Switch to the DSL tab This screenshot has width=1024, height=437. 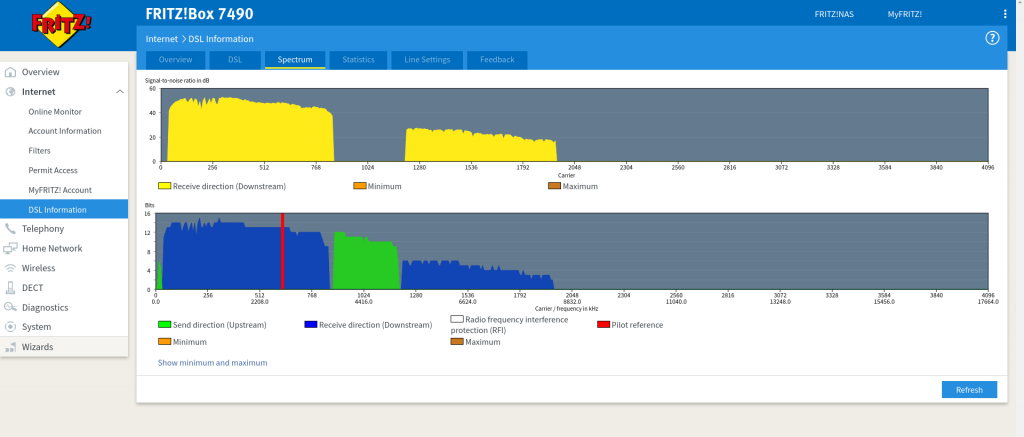tap(235, 59)
